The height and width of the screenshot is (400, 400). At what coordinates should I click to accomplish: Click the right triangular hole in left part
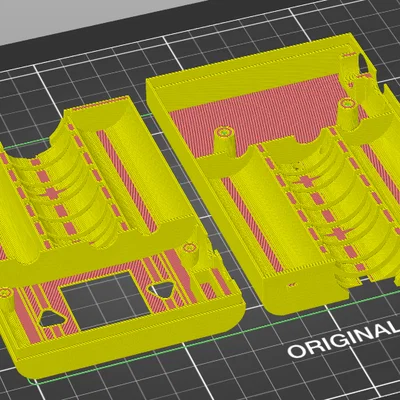(x=162, y=290)
